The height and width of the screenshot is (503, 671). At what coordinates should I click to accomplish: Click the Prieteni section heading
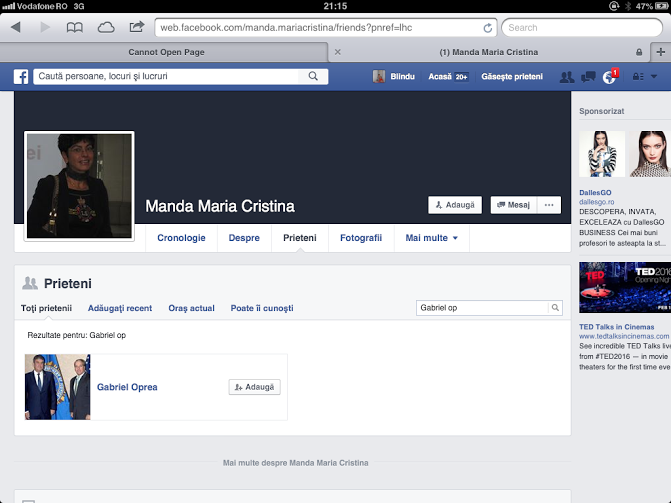tap(68, 283)
